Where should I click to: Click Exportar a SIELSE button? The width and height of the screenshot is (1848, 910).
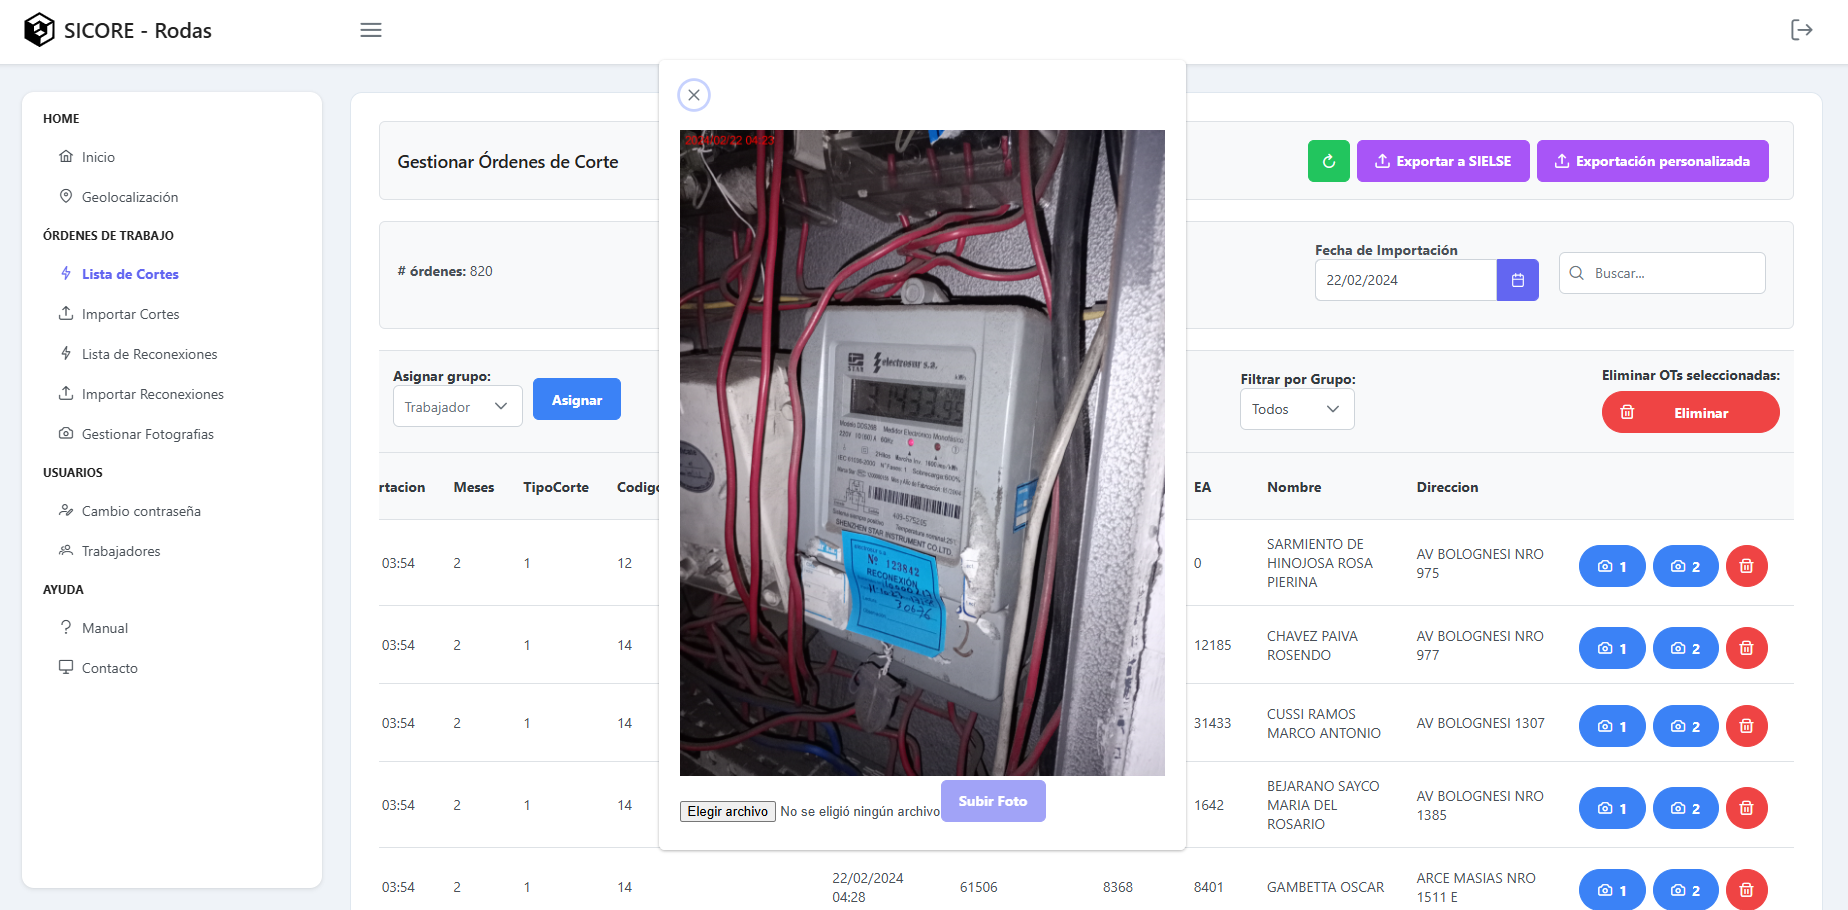[1442, 161]
